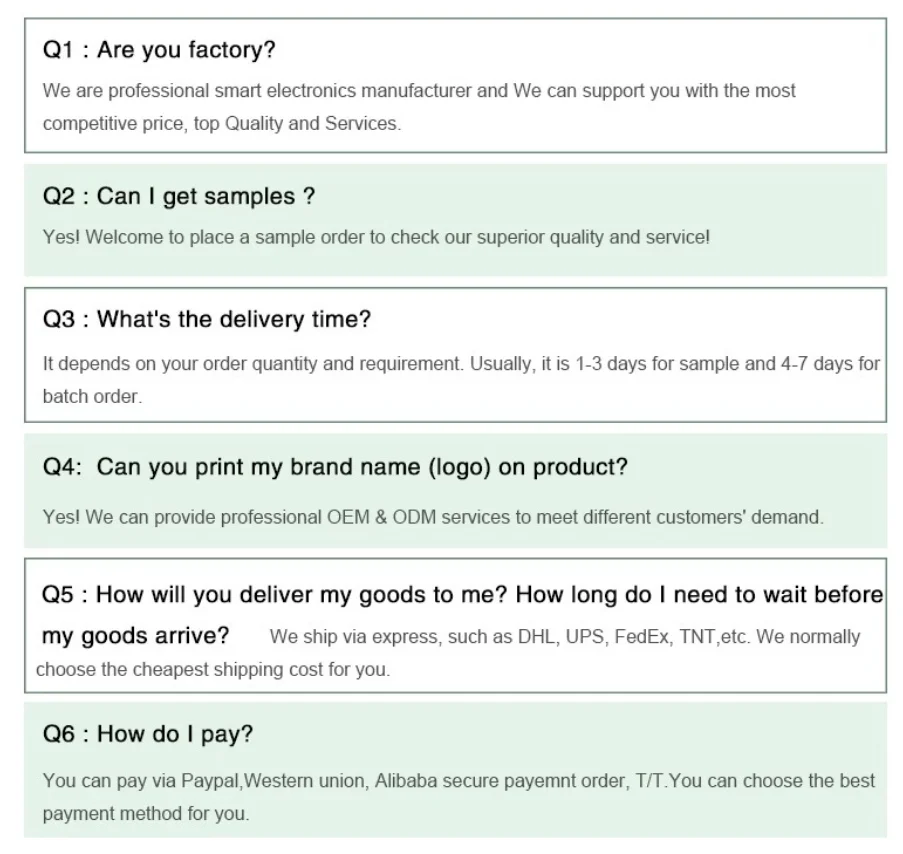Click the 'choose the cheapest shipping cost for you' line
Image resolution: width=903 pixels, height=854 pixels.
[x=212, y=670]
